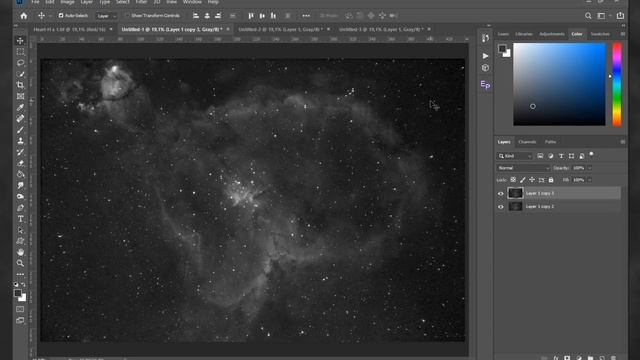Open the Auto-Select Layer dropdown
The image size is (640, 360).
106,16
